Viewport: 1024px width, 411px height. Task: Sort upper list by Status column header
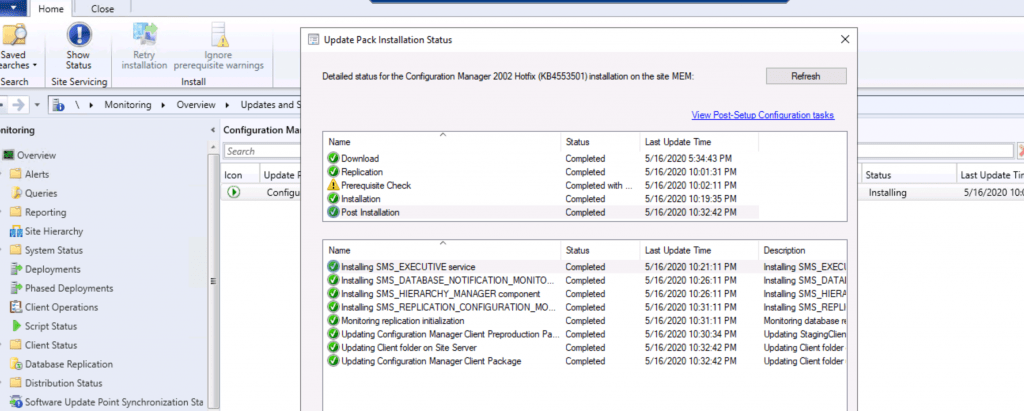point(600,142)
